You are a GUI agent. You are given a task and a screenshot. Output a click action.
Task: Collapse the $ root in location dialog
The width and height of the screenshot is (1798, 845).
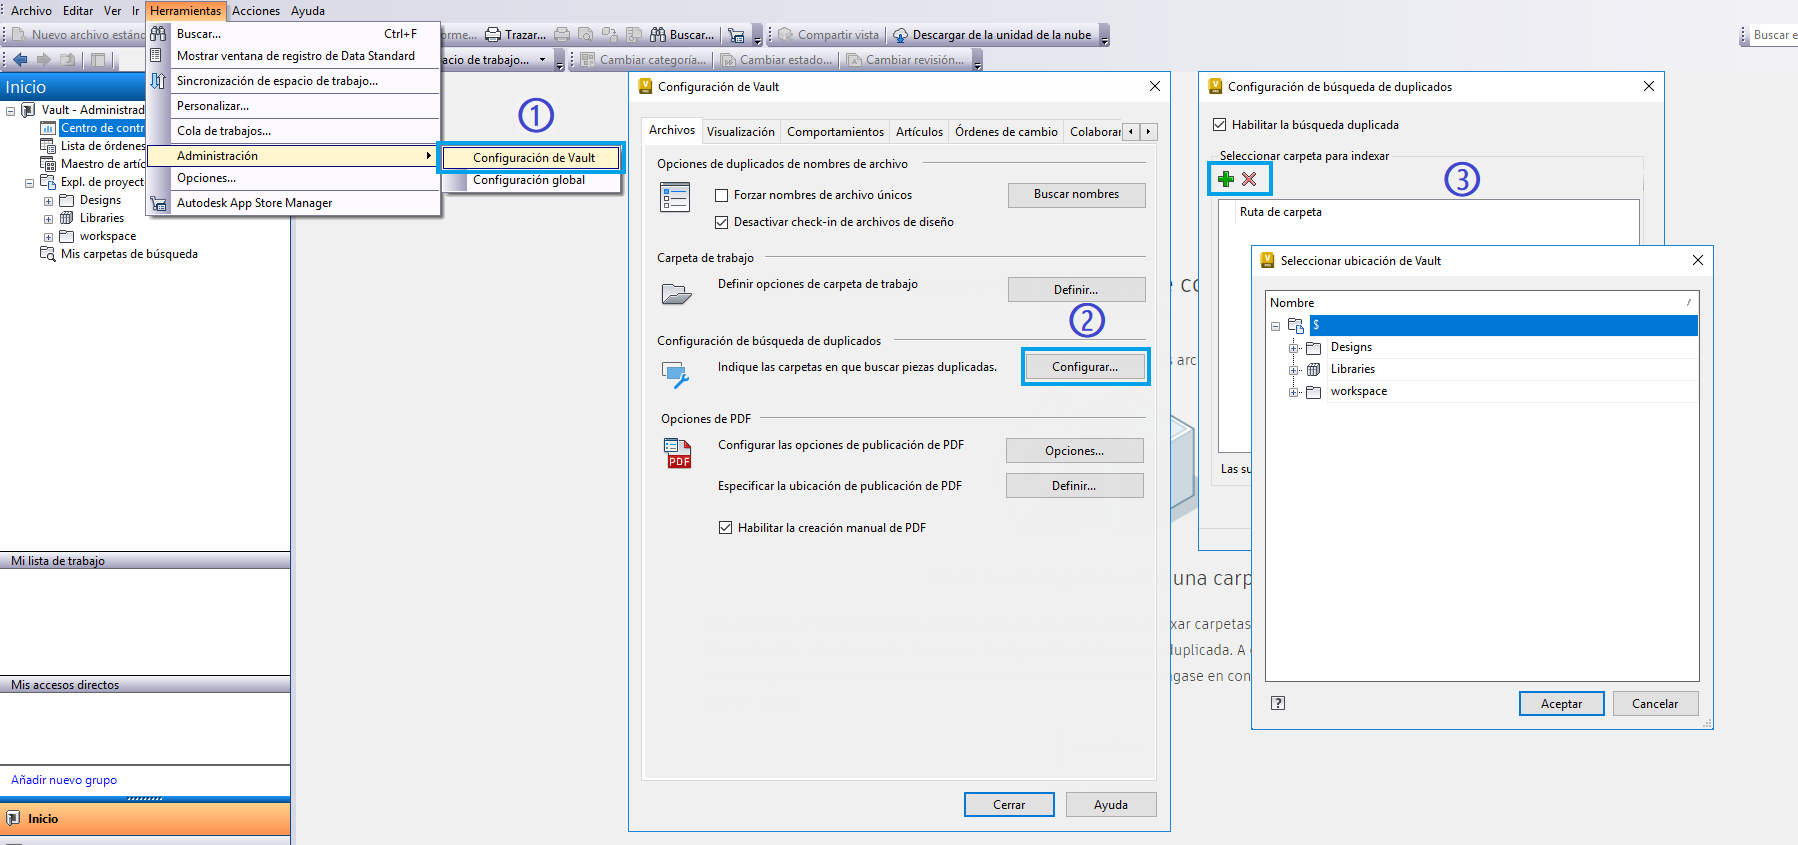pyautogui.click(x=1276, y=326)
